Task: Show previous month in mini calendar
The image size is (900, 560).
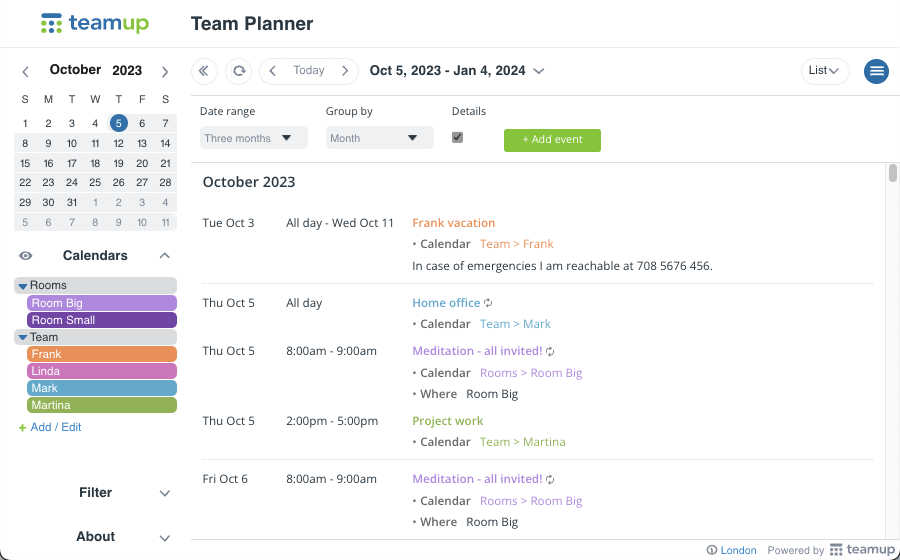Action: (x=25, y=72)
